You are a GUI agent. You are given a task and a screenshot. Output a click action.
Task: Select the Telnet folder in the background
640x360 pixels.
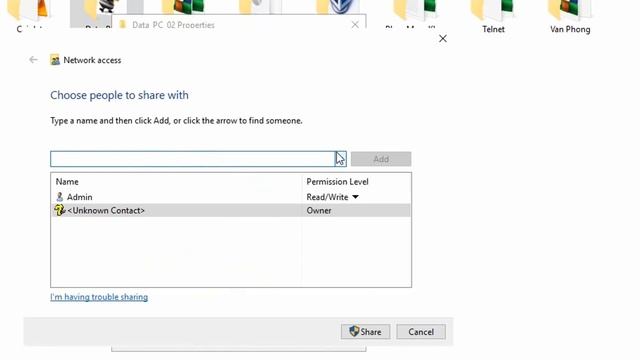[493, 17]
